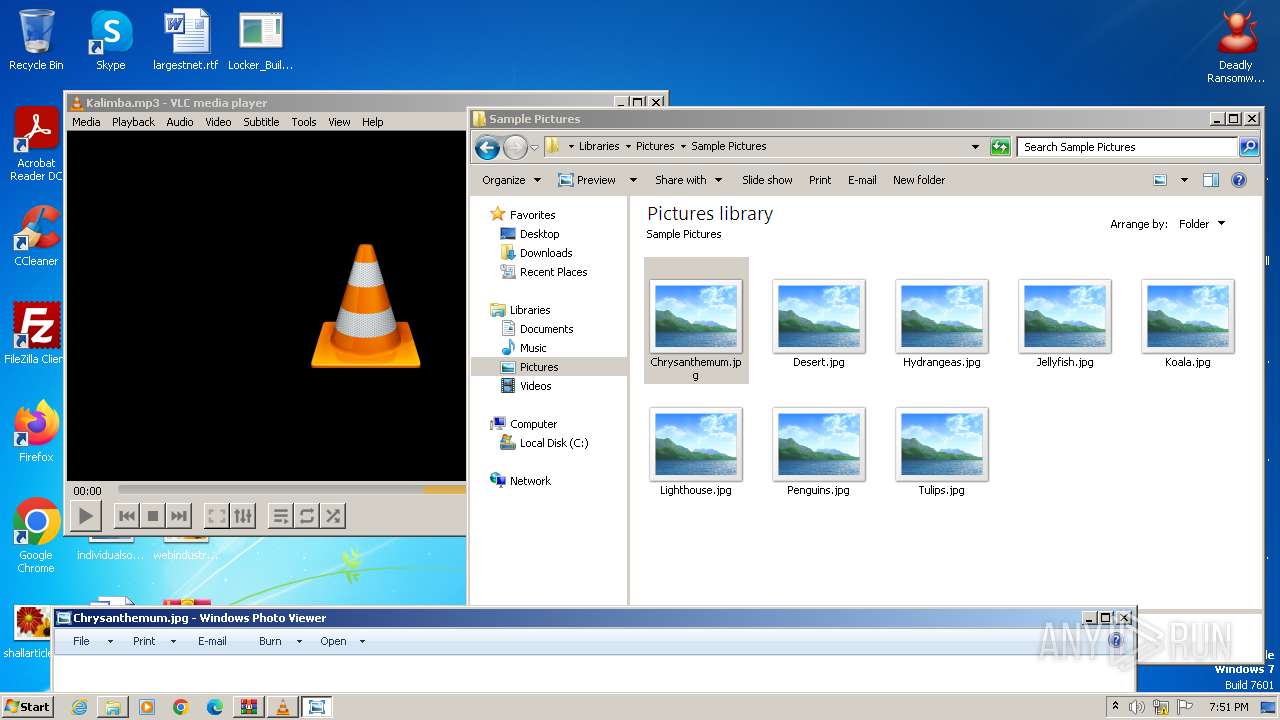Screen dimensions: 1280x720
Task: Open the VLC Video menu
Action: [218, 122]
